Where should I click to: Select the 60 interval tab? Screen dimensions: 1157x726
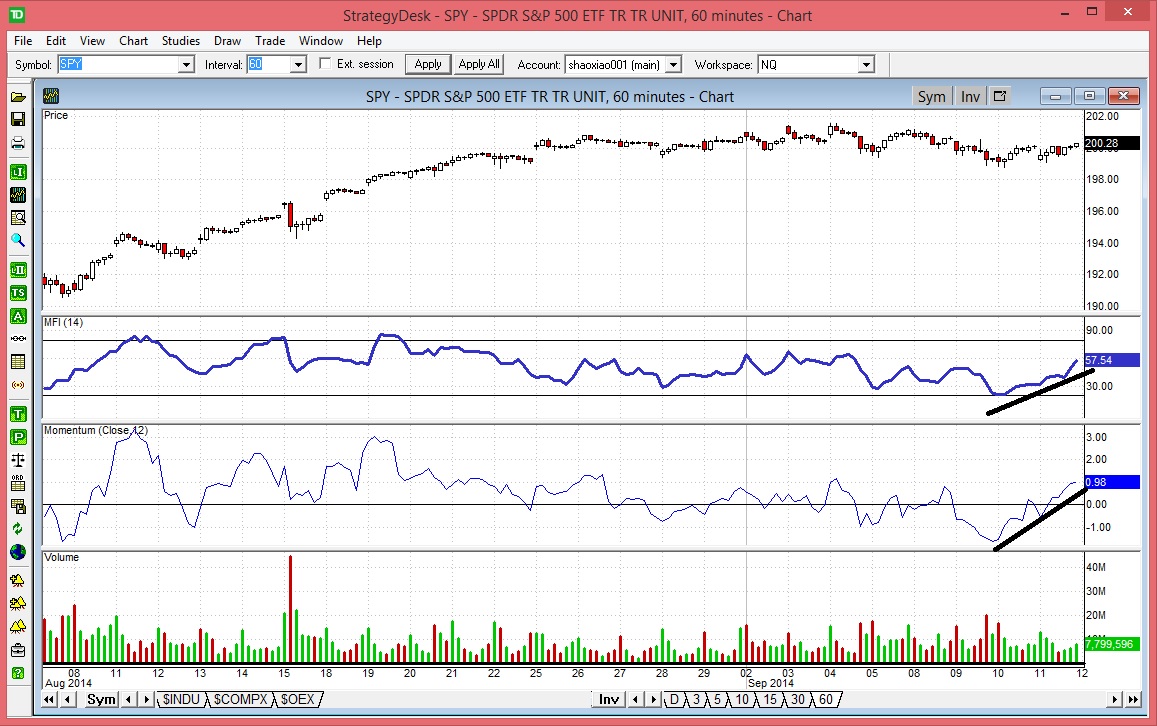(x=826, y=699)
